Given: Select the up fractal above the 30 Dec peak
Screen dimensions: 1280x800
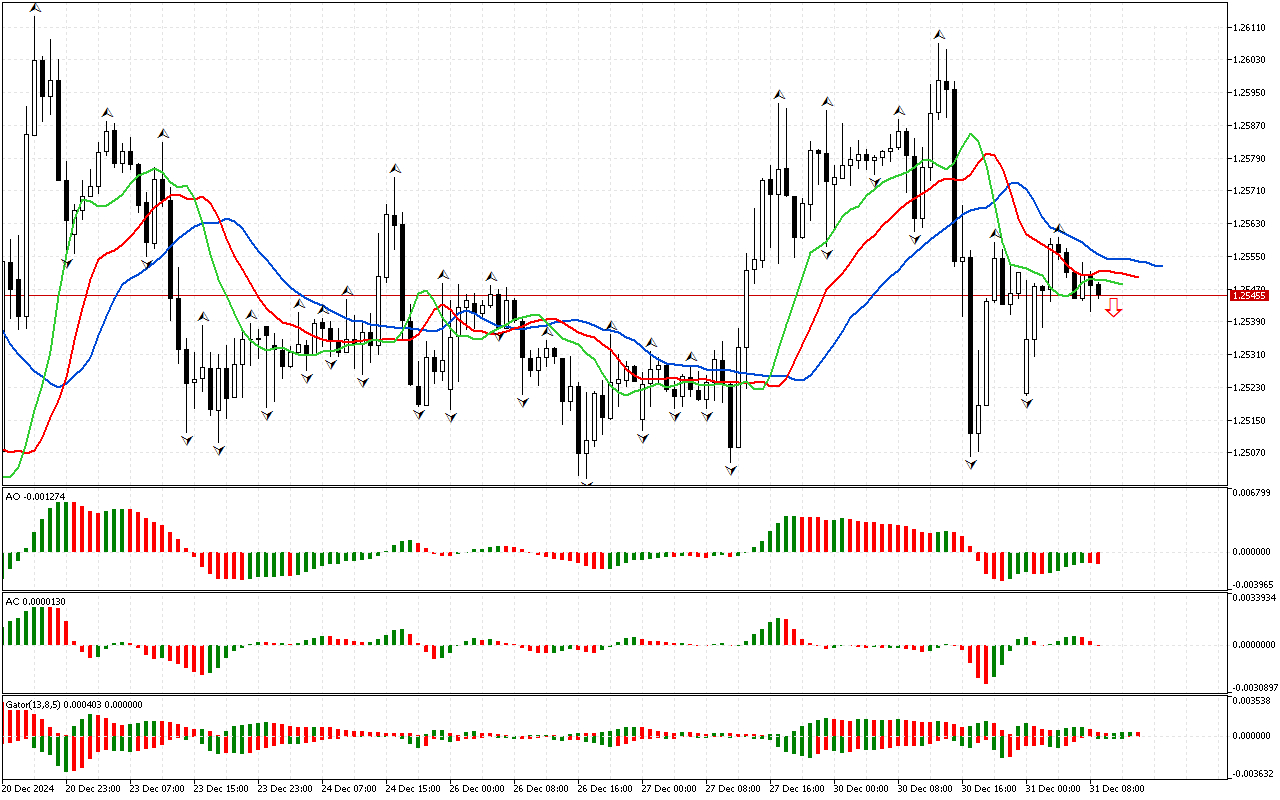Looking at the screenshot, I should coord(938,35).
